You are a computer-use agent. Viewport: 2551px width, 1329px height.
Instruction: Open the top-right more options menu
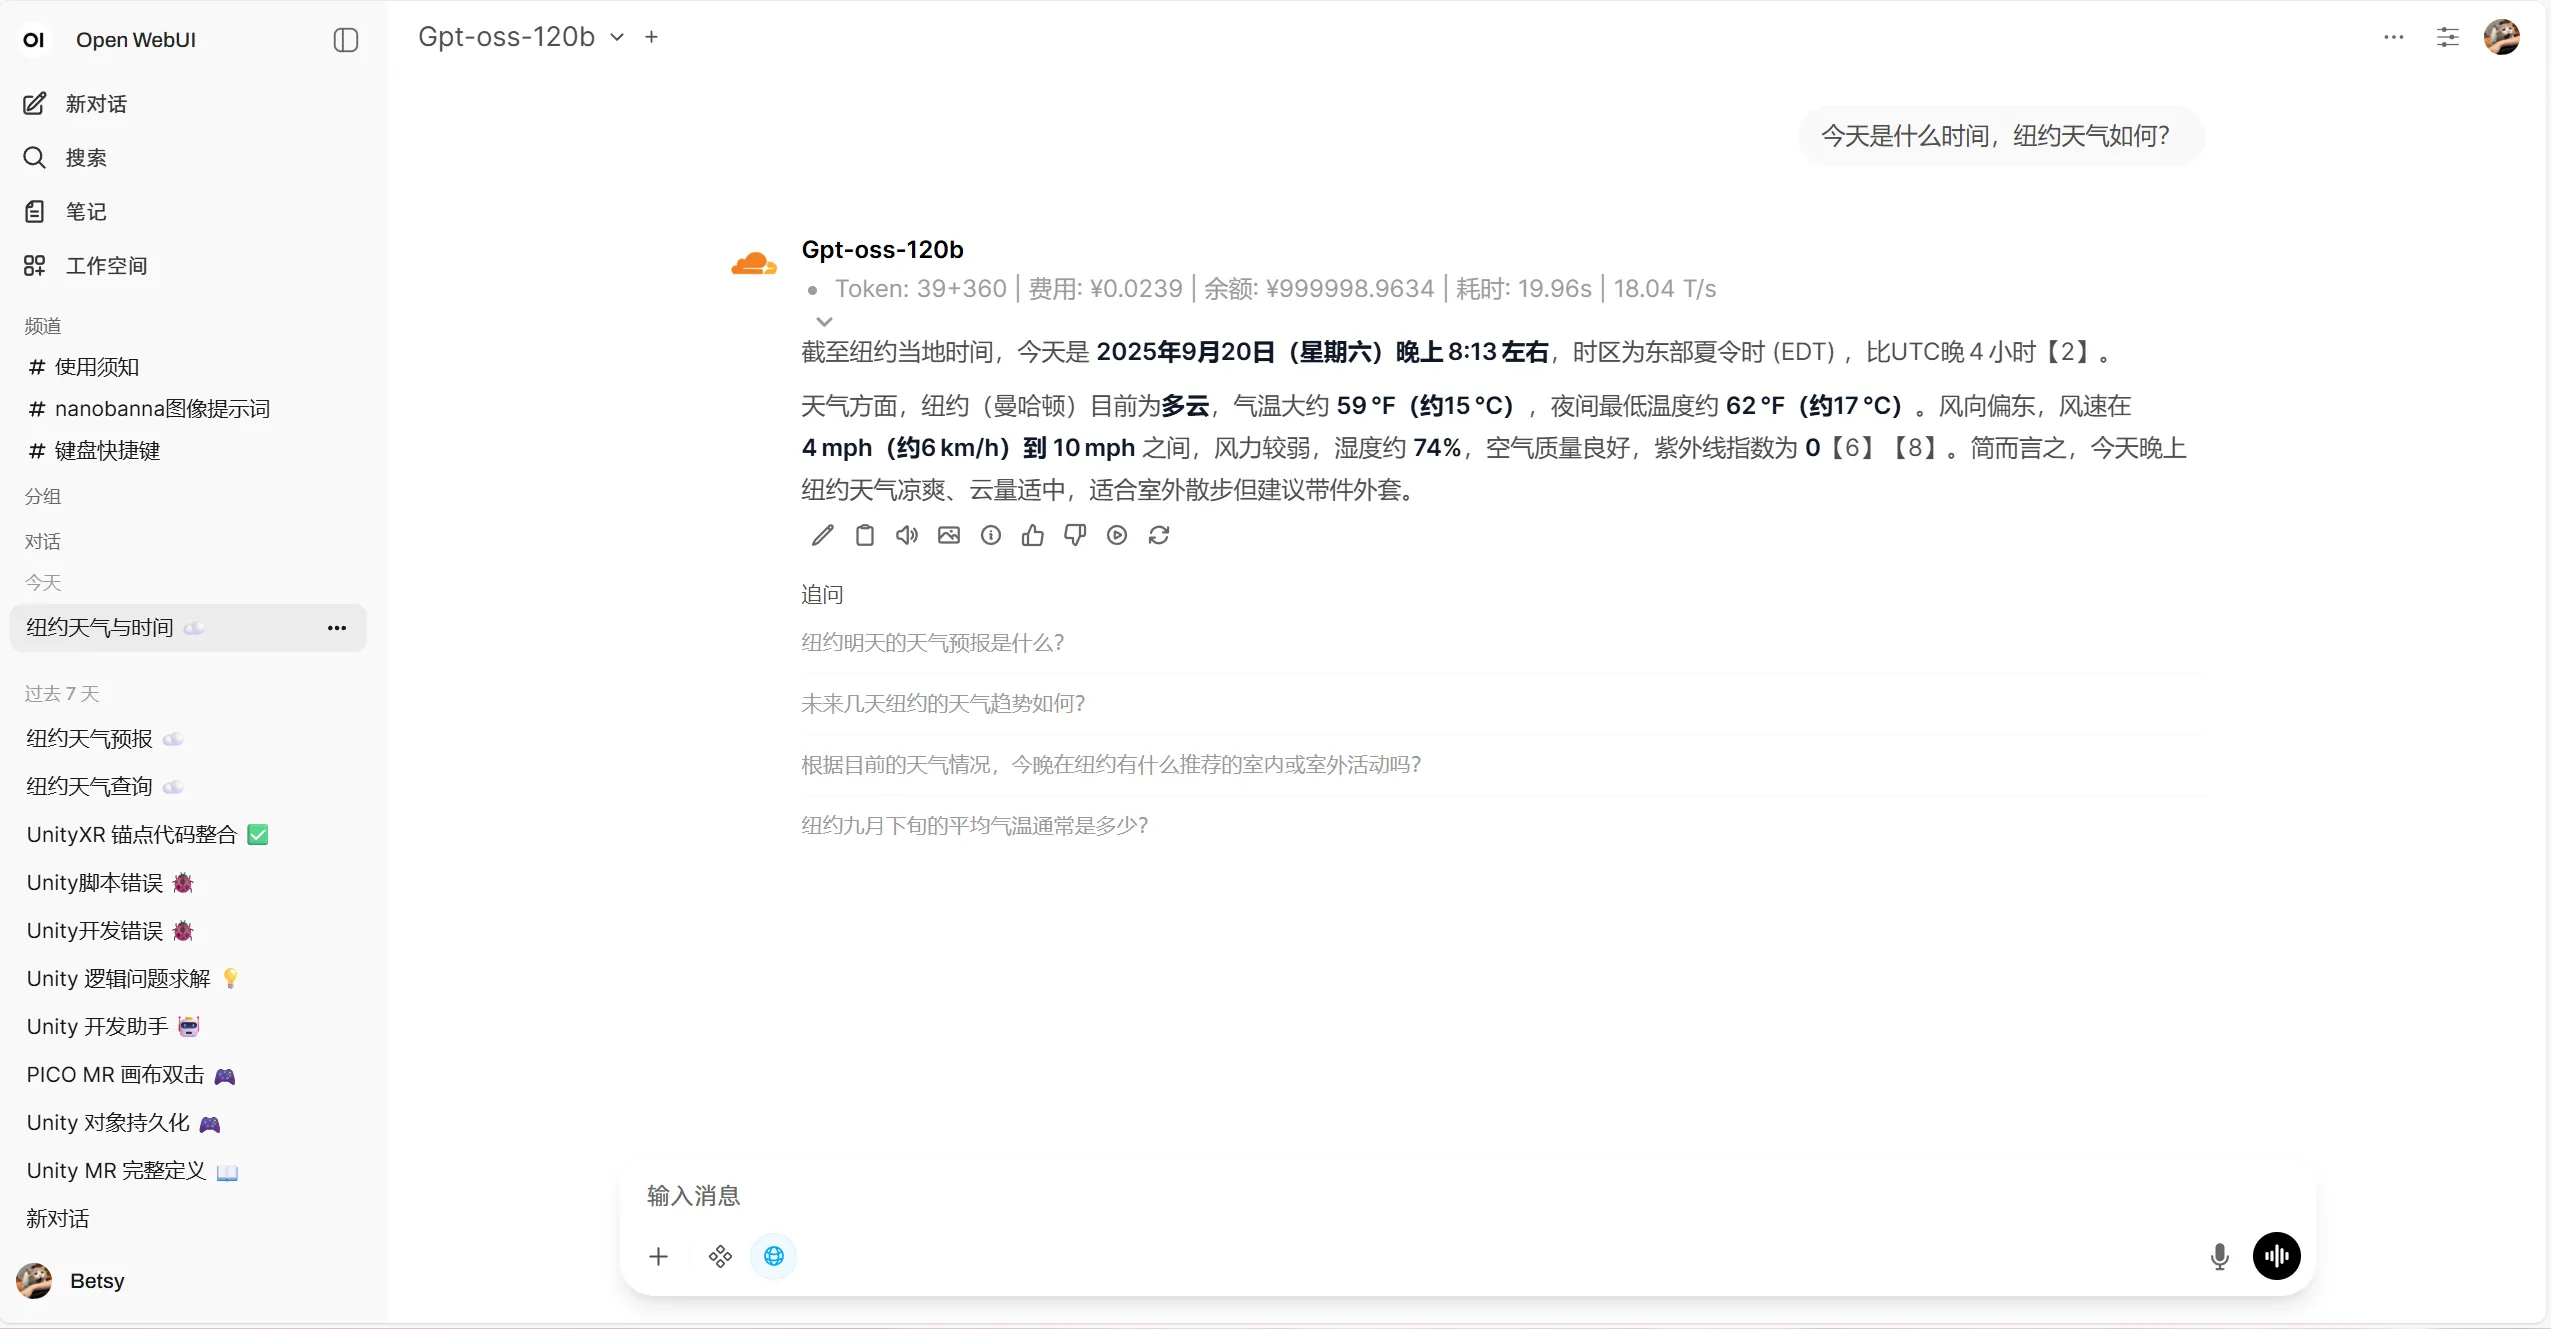[2392, 37]
